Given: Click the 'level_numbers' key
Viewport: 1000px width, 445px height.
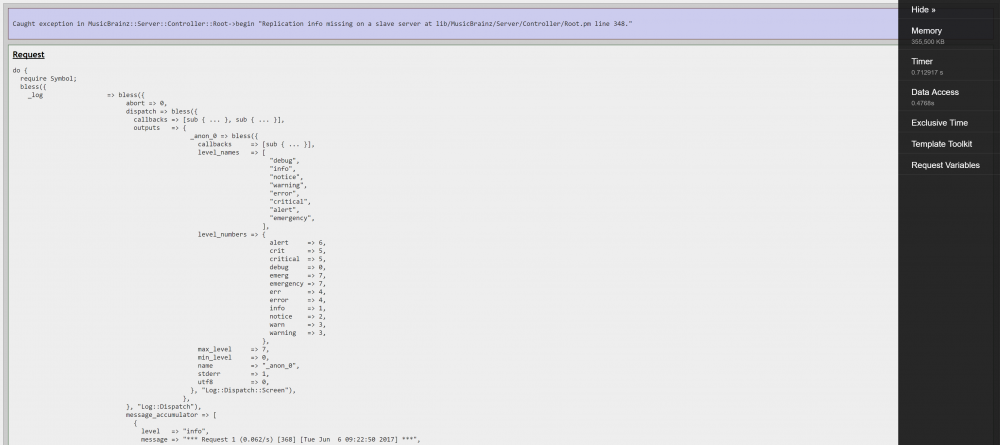Looking at the screenshot, I should (222, 235).
